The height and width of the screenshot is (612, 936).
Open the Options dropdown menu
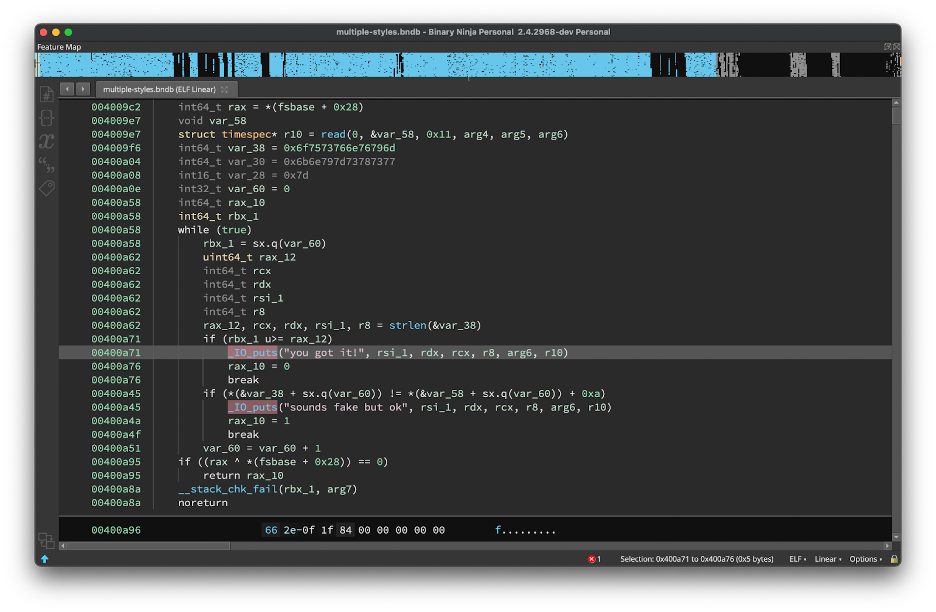[865, 559]
